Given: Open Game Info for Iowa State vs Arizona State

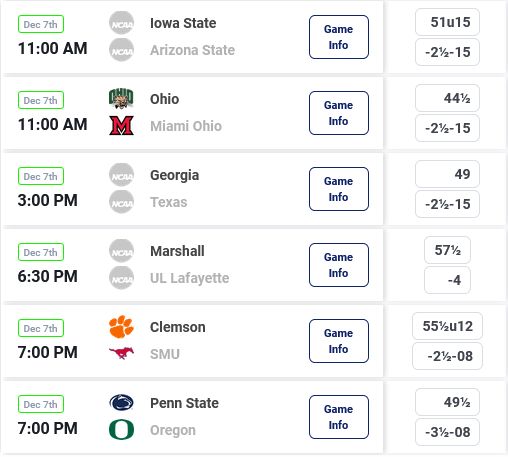Looking at the screenshot, I should [x=339, y=37].
